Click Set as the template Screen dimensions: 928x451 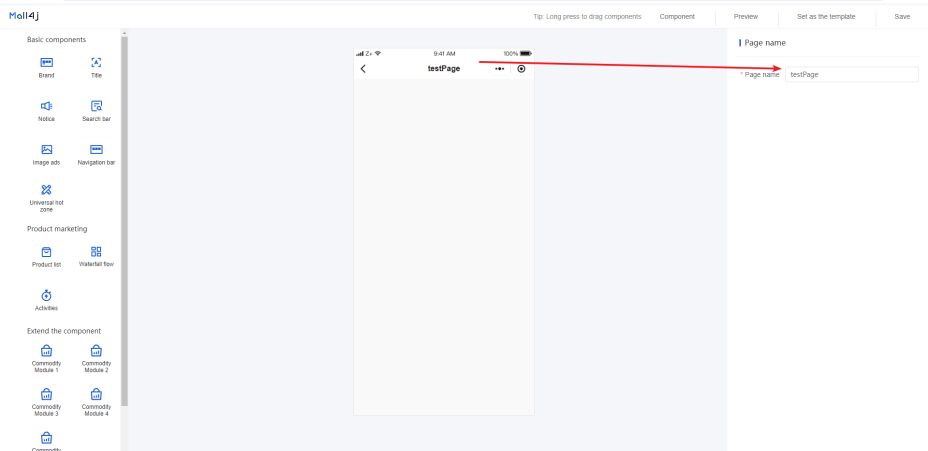(826, 17)
